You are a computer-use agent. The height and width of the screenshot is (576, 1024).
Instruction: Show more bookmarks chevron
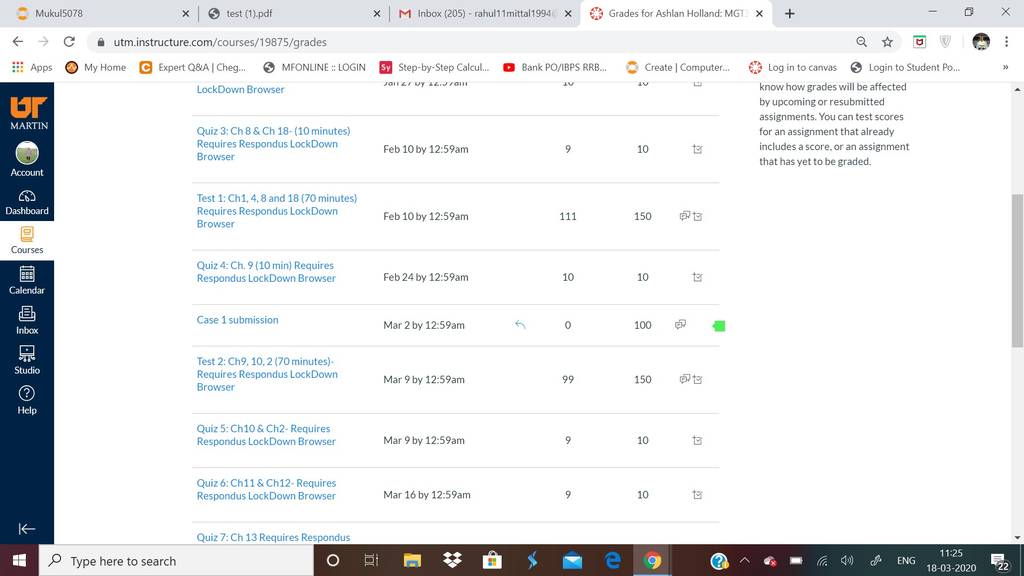[1005, 67]
